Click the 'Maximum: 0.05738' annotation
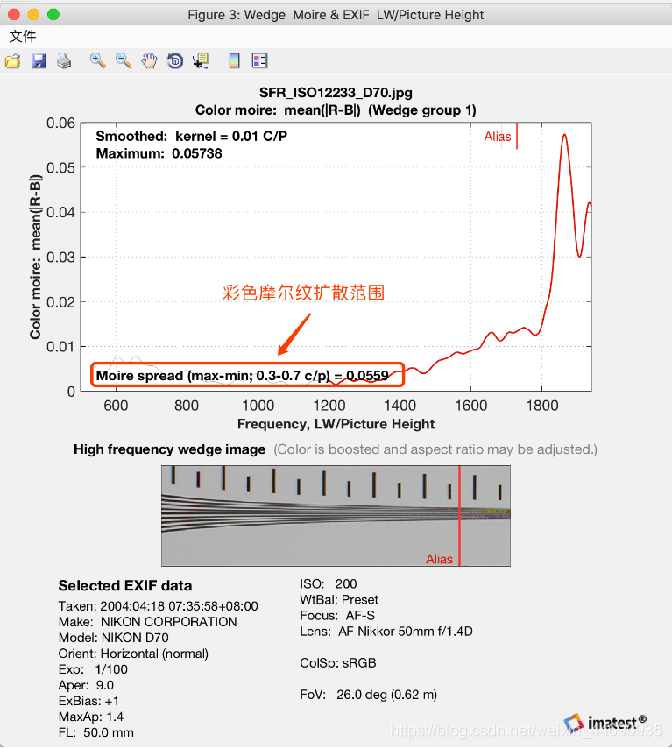This screenshot has height=749, width=672. tap(159, 154)
